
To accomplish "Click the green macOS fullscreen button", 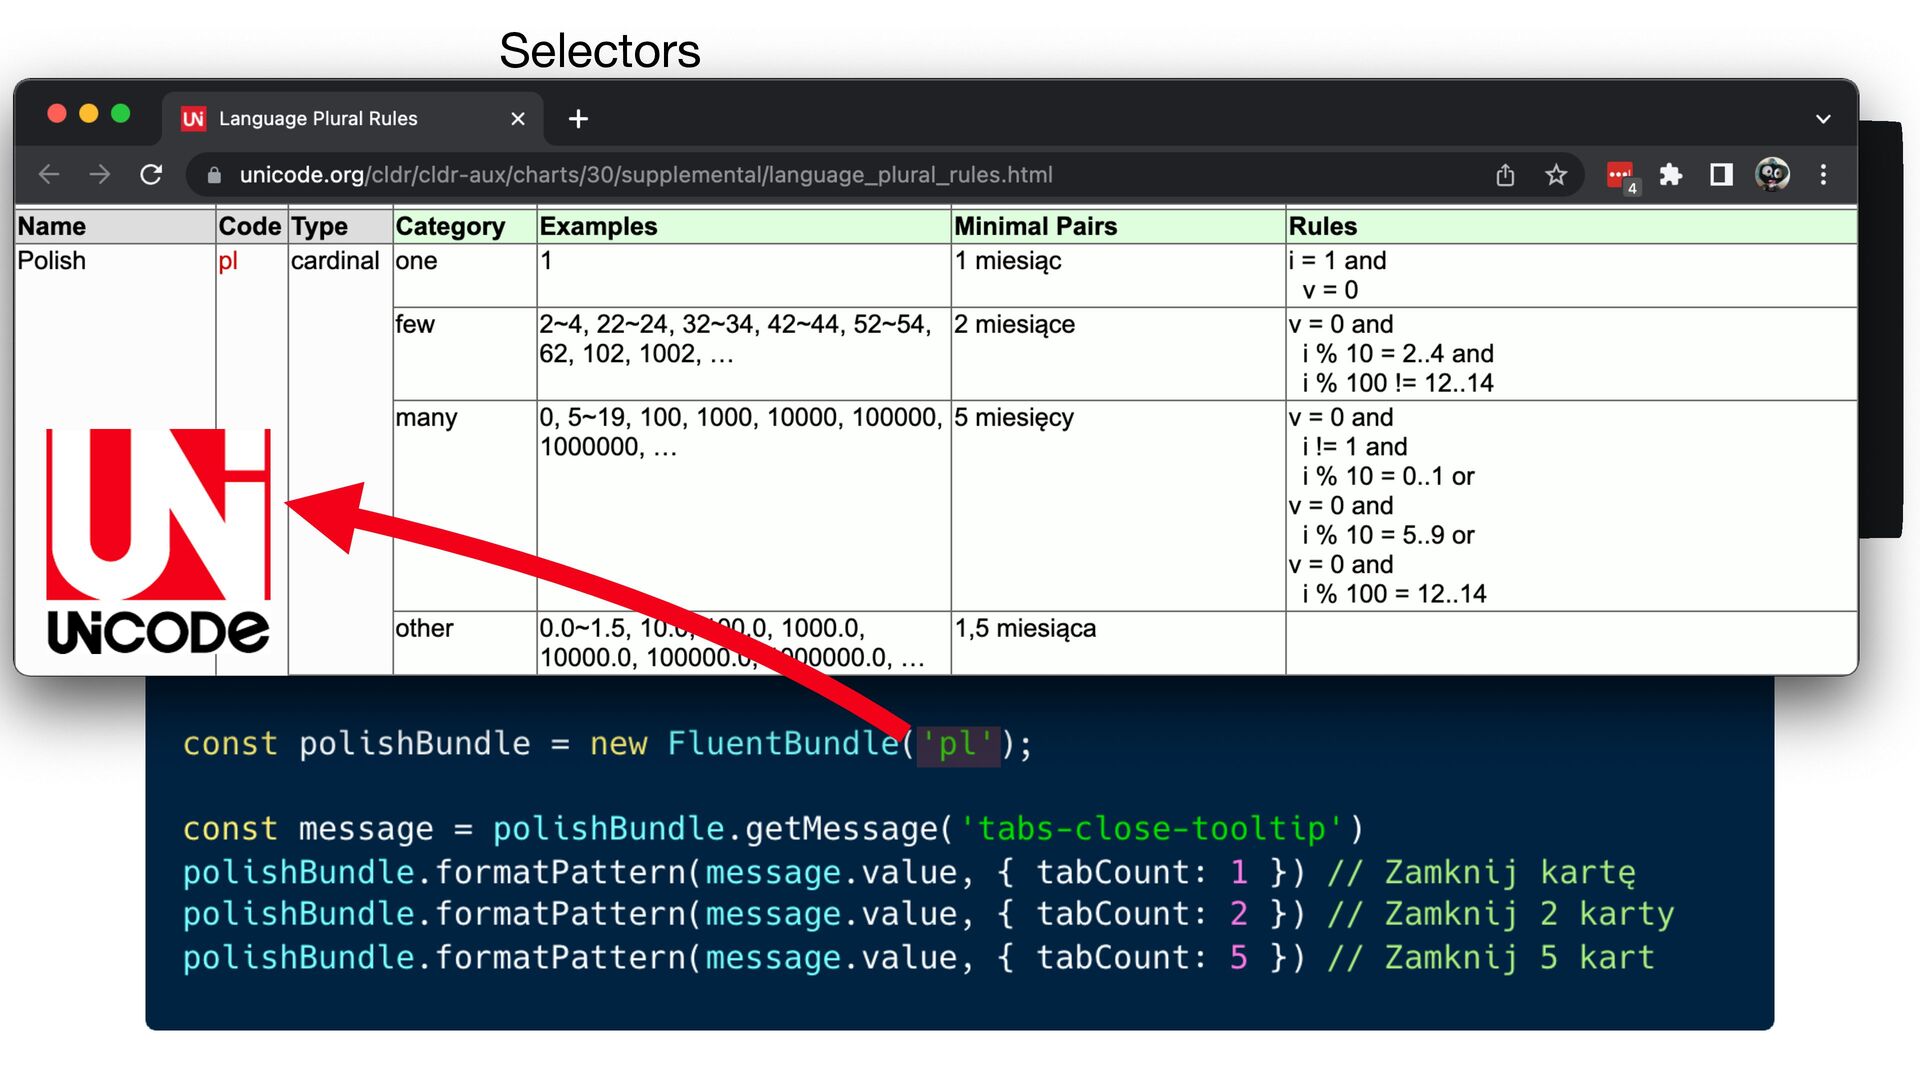I will (x=121, y=114).
